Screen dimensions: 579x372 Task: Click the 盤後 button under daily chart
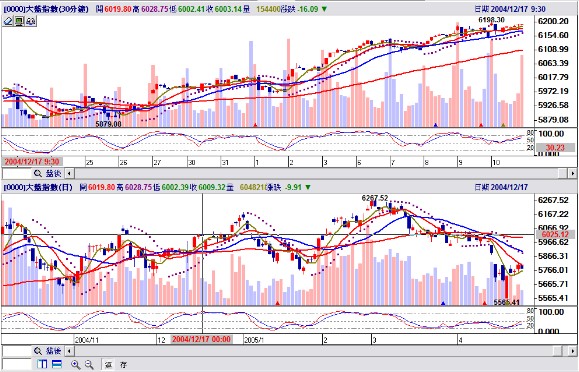click(53, 351)
